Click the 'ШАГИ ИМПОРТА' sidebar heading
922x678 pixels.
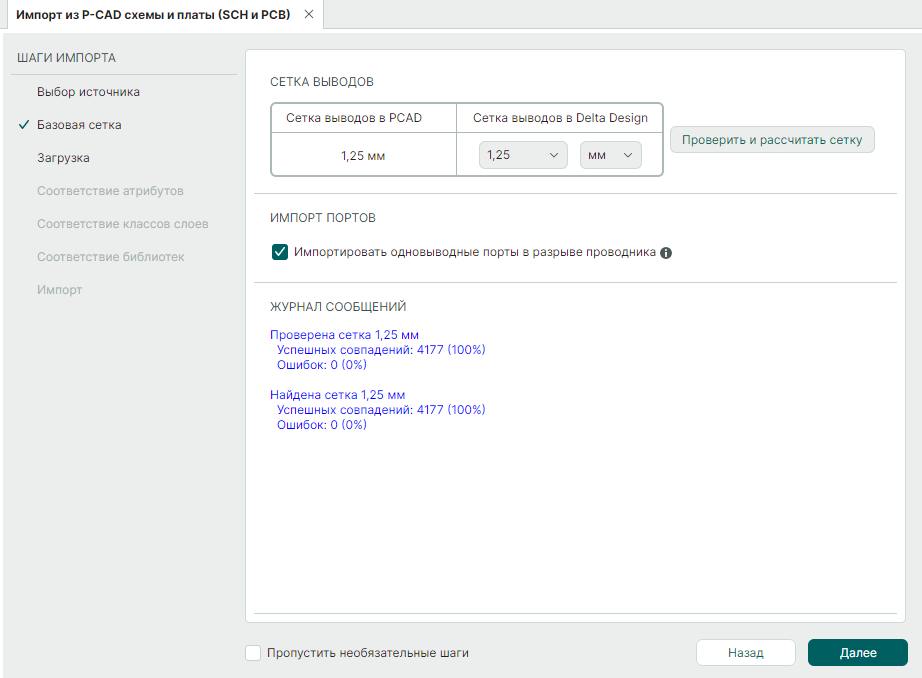[66, 58]
